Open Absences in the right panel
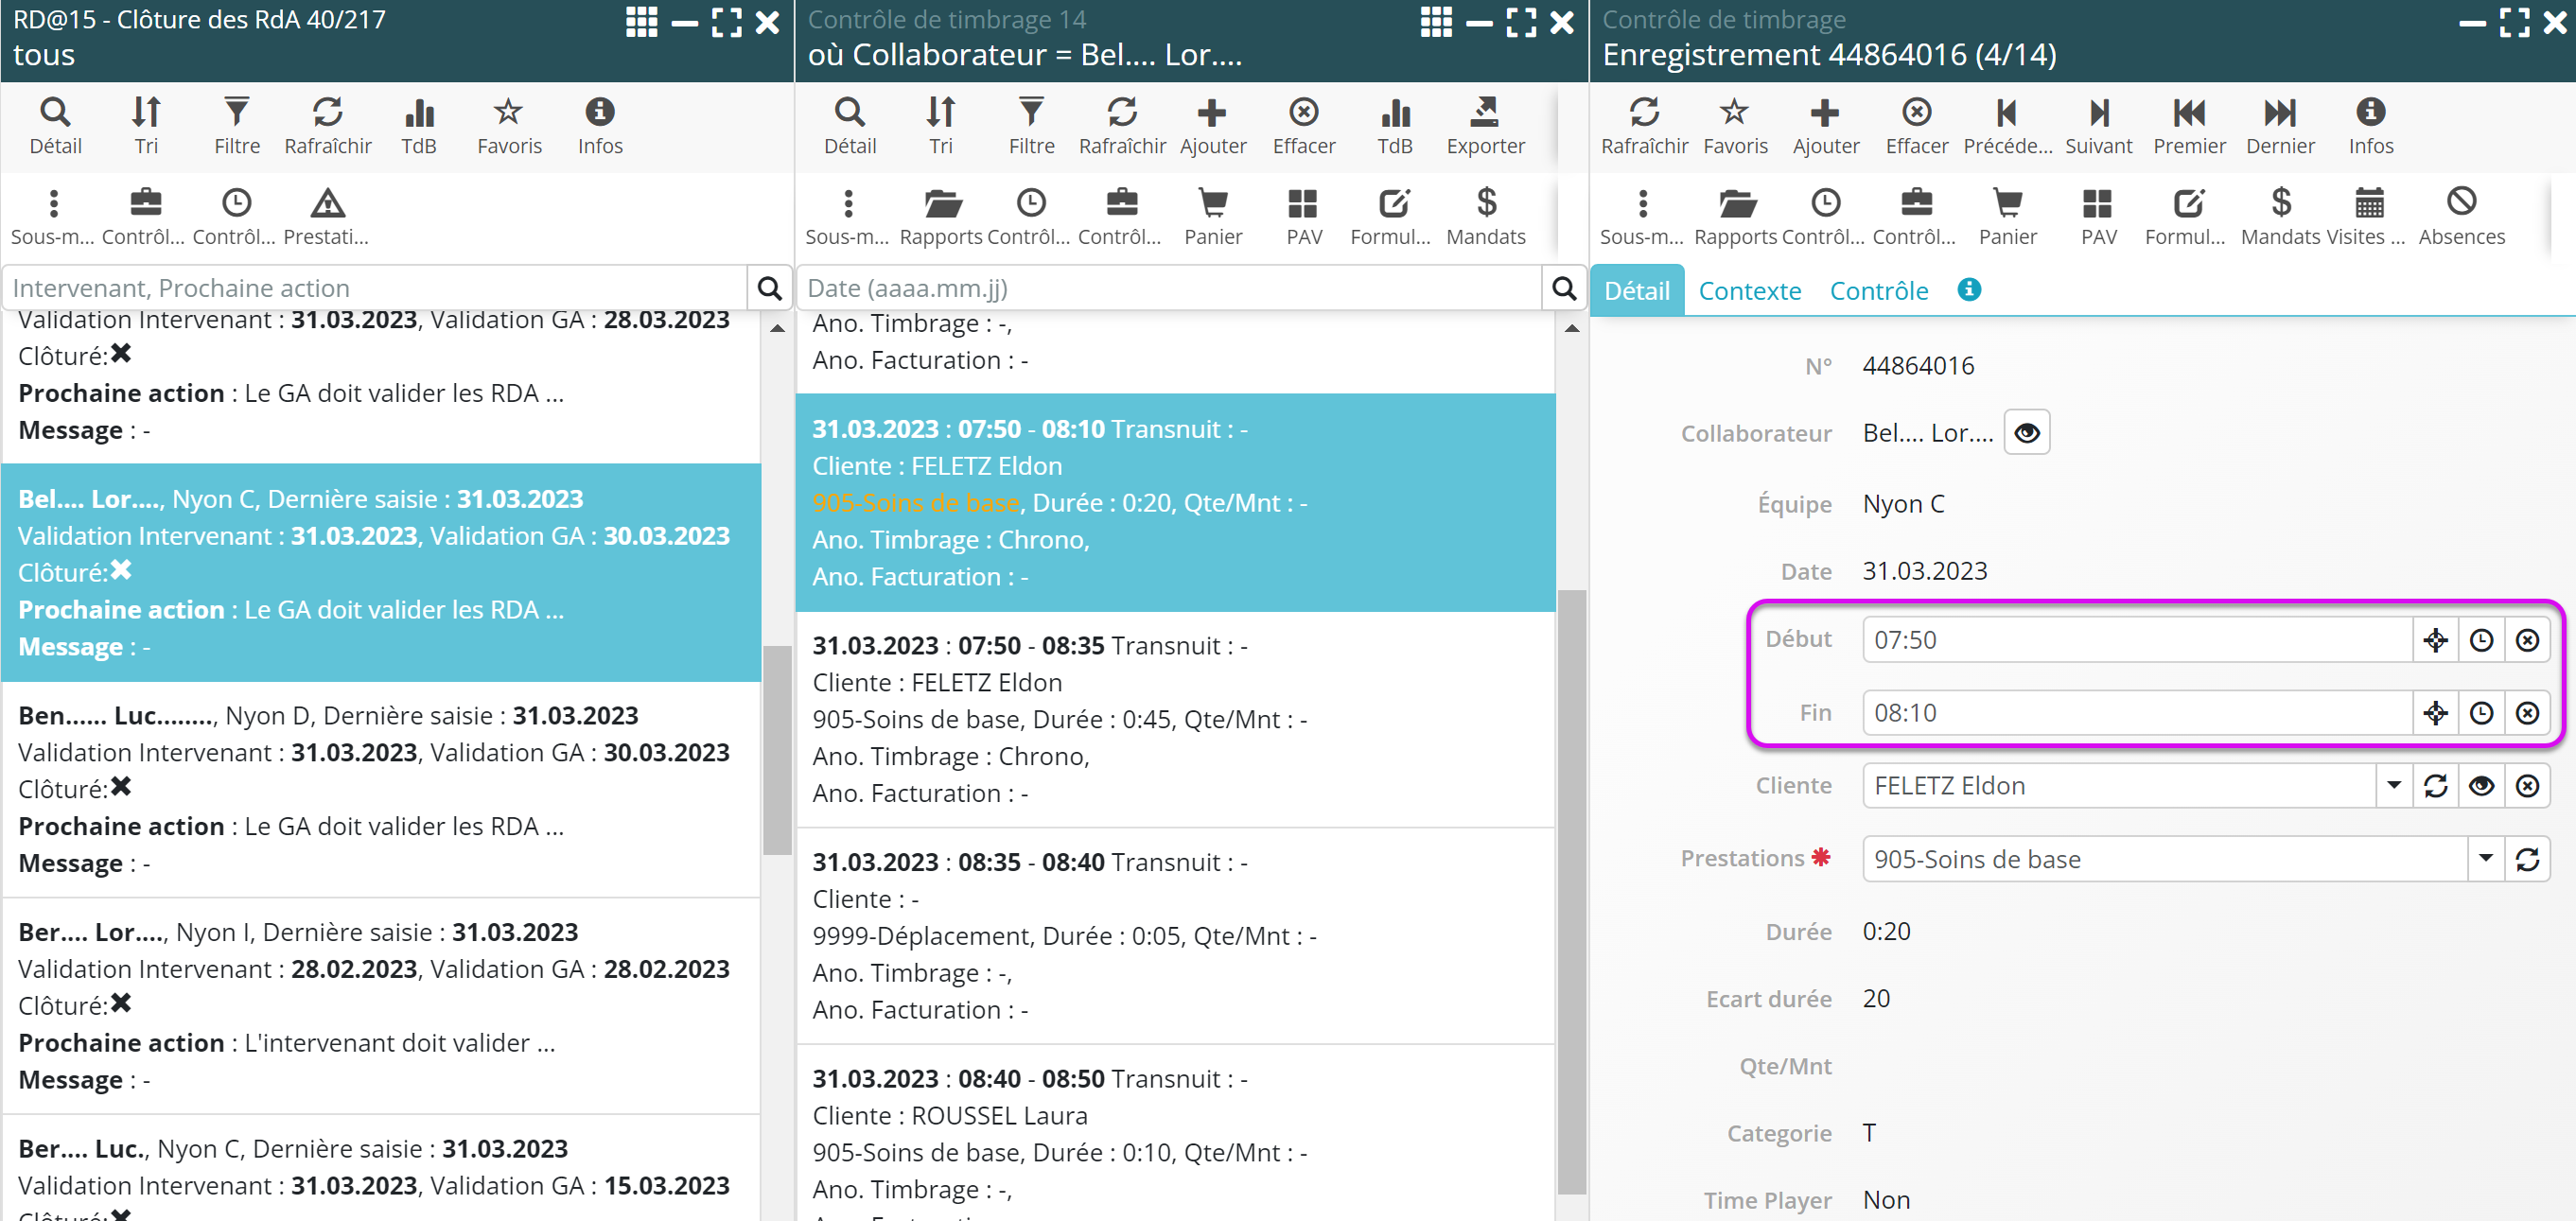Image resolution: width=2576 pixels, height=1221 pixels. 2460,203
